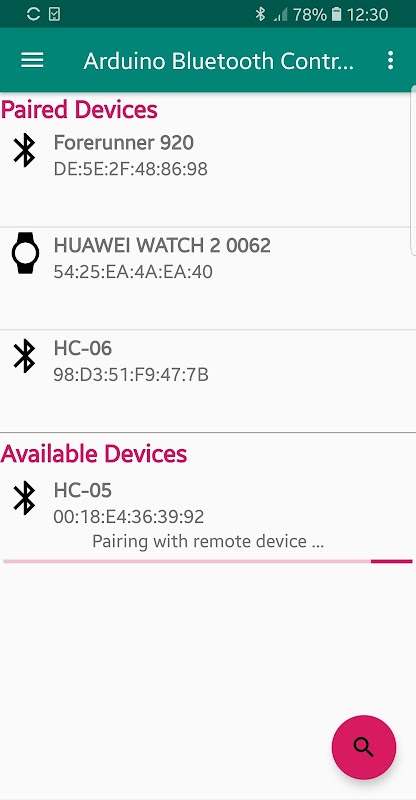Click the Pairing with remote device text
Screen dimensions: 416x800
click(x=208, y=541)
